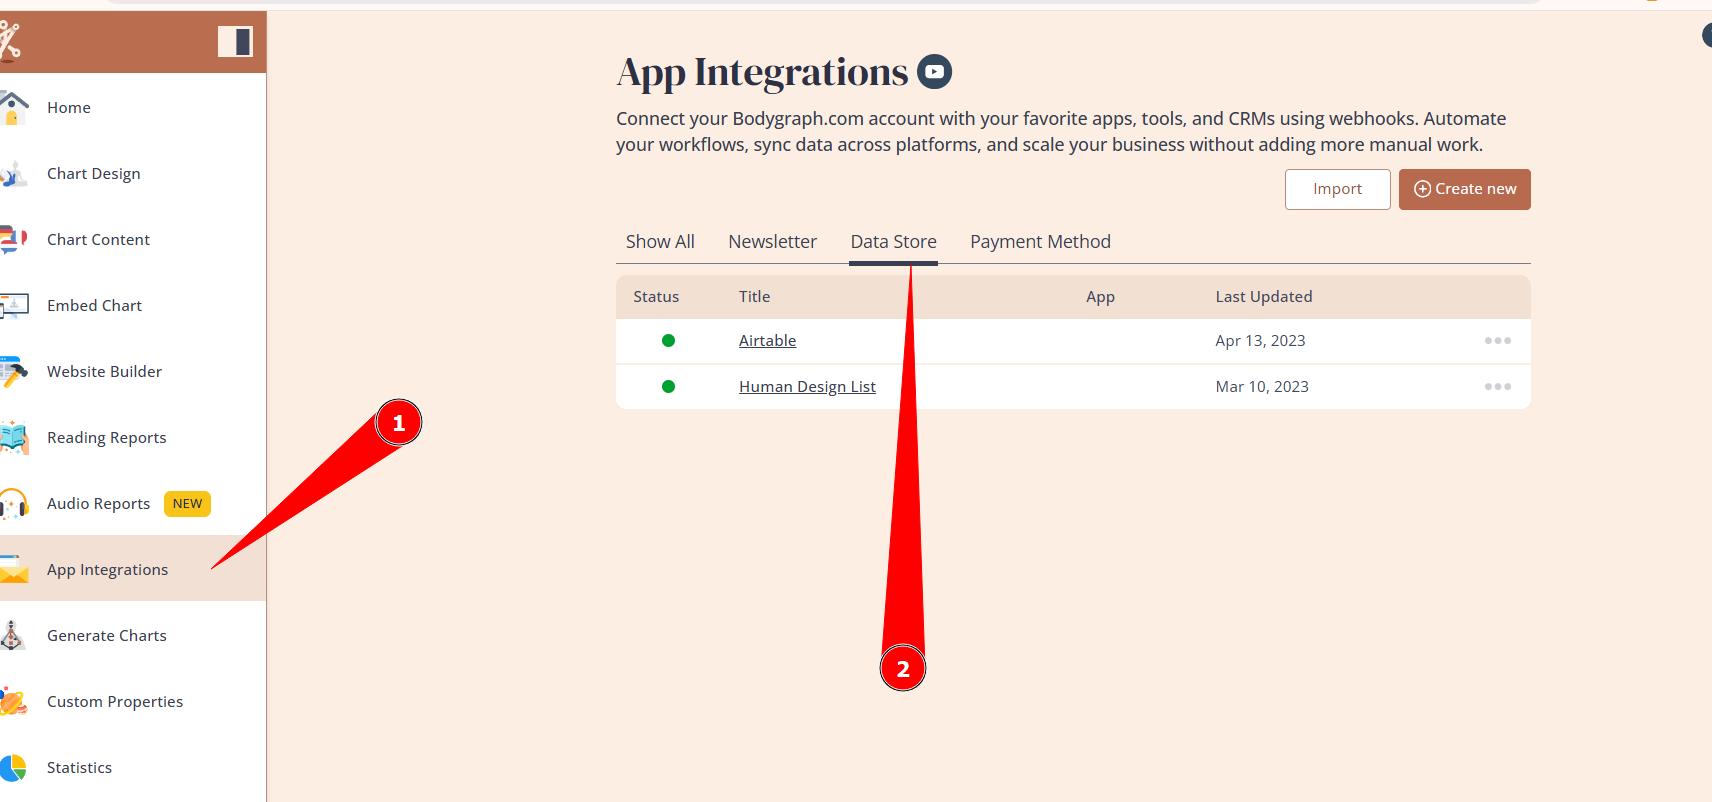This screenshot has width=1712, height=802.
Task: Play the video tutorial icon beside title
Action: tap(934, 72)
